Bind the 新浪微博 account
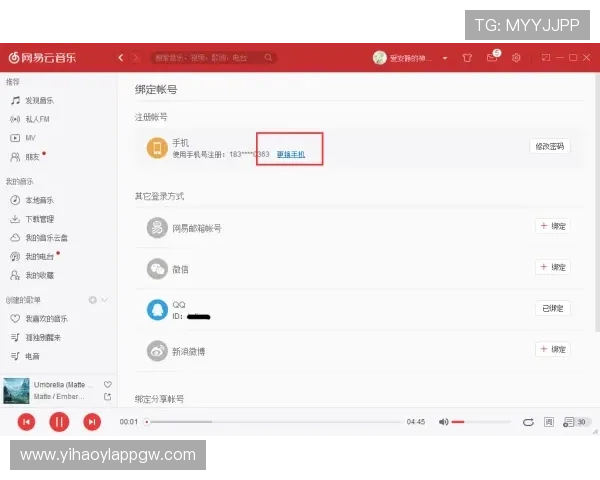 pos(553,349)
